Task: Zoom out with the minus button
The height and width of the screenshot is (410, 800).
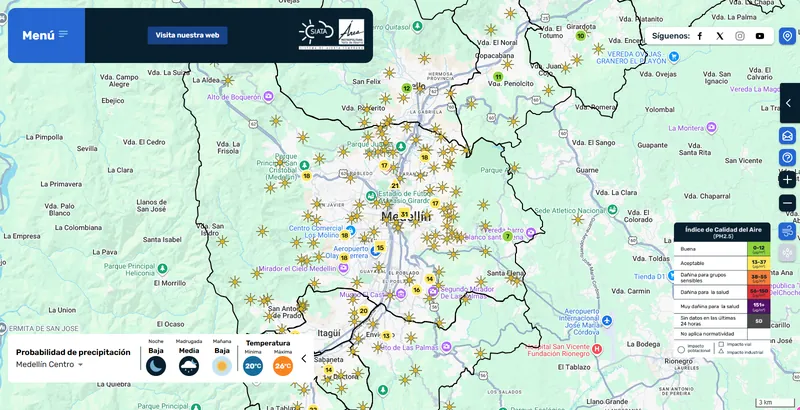Action: tap(787, 203)
